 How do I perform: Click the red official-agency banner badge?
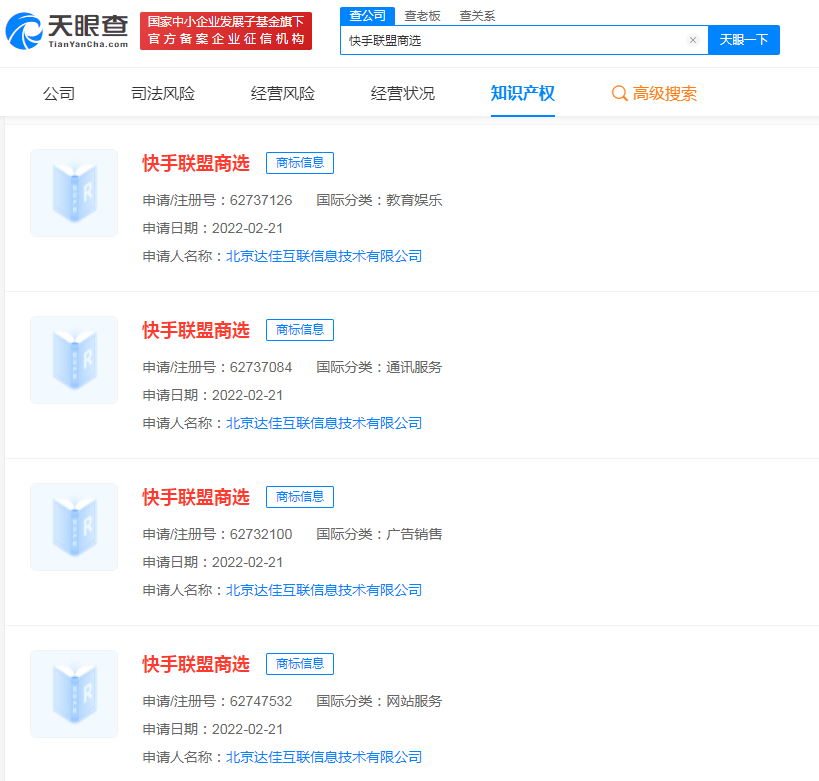[226, 31]
